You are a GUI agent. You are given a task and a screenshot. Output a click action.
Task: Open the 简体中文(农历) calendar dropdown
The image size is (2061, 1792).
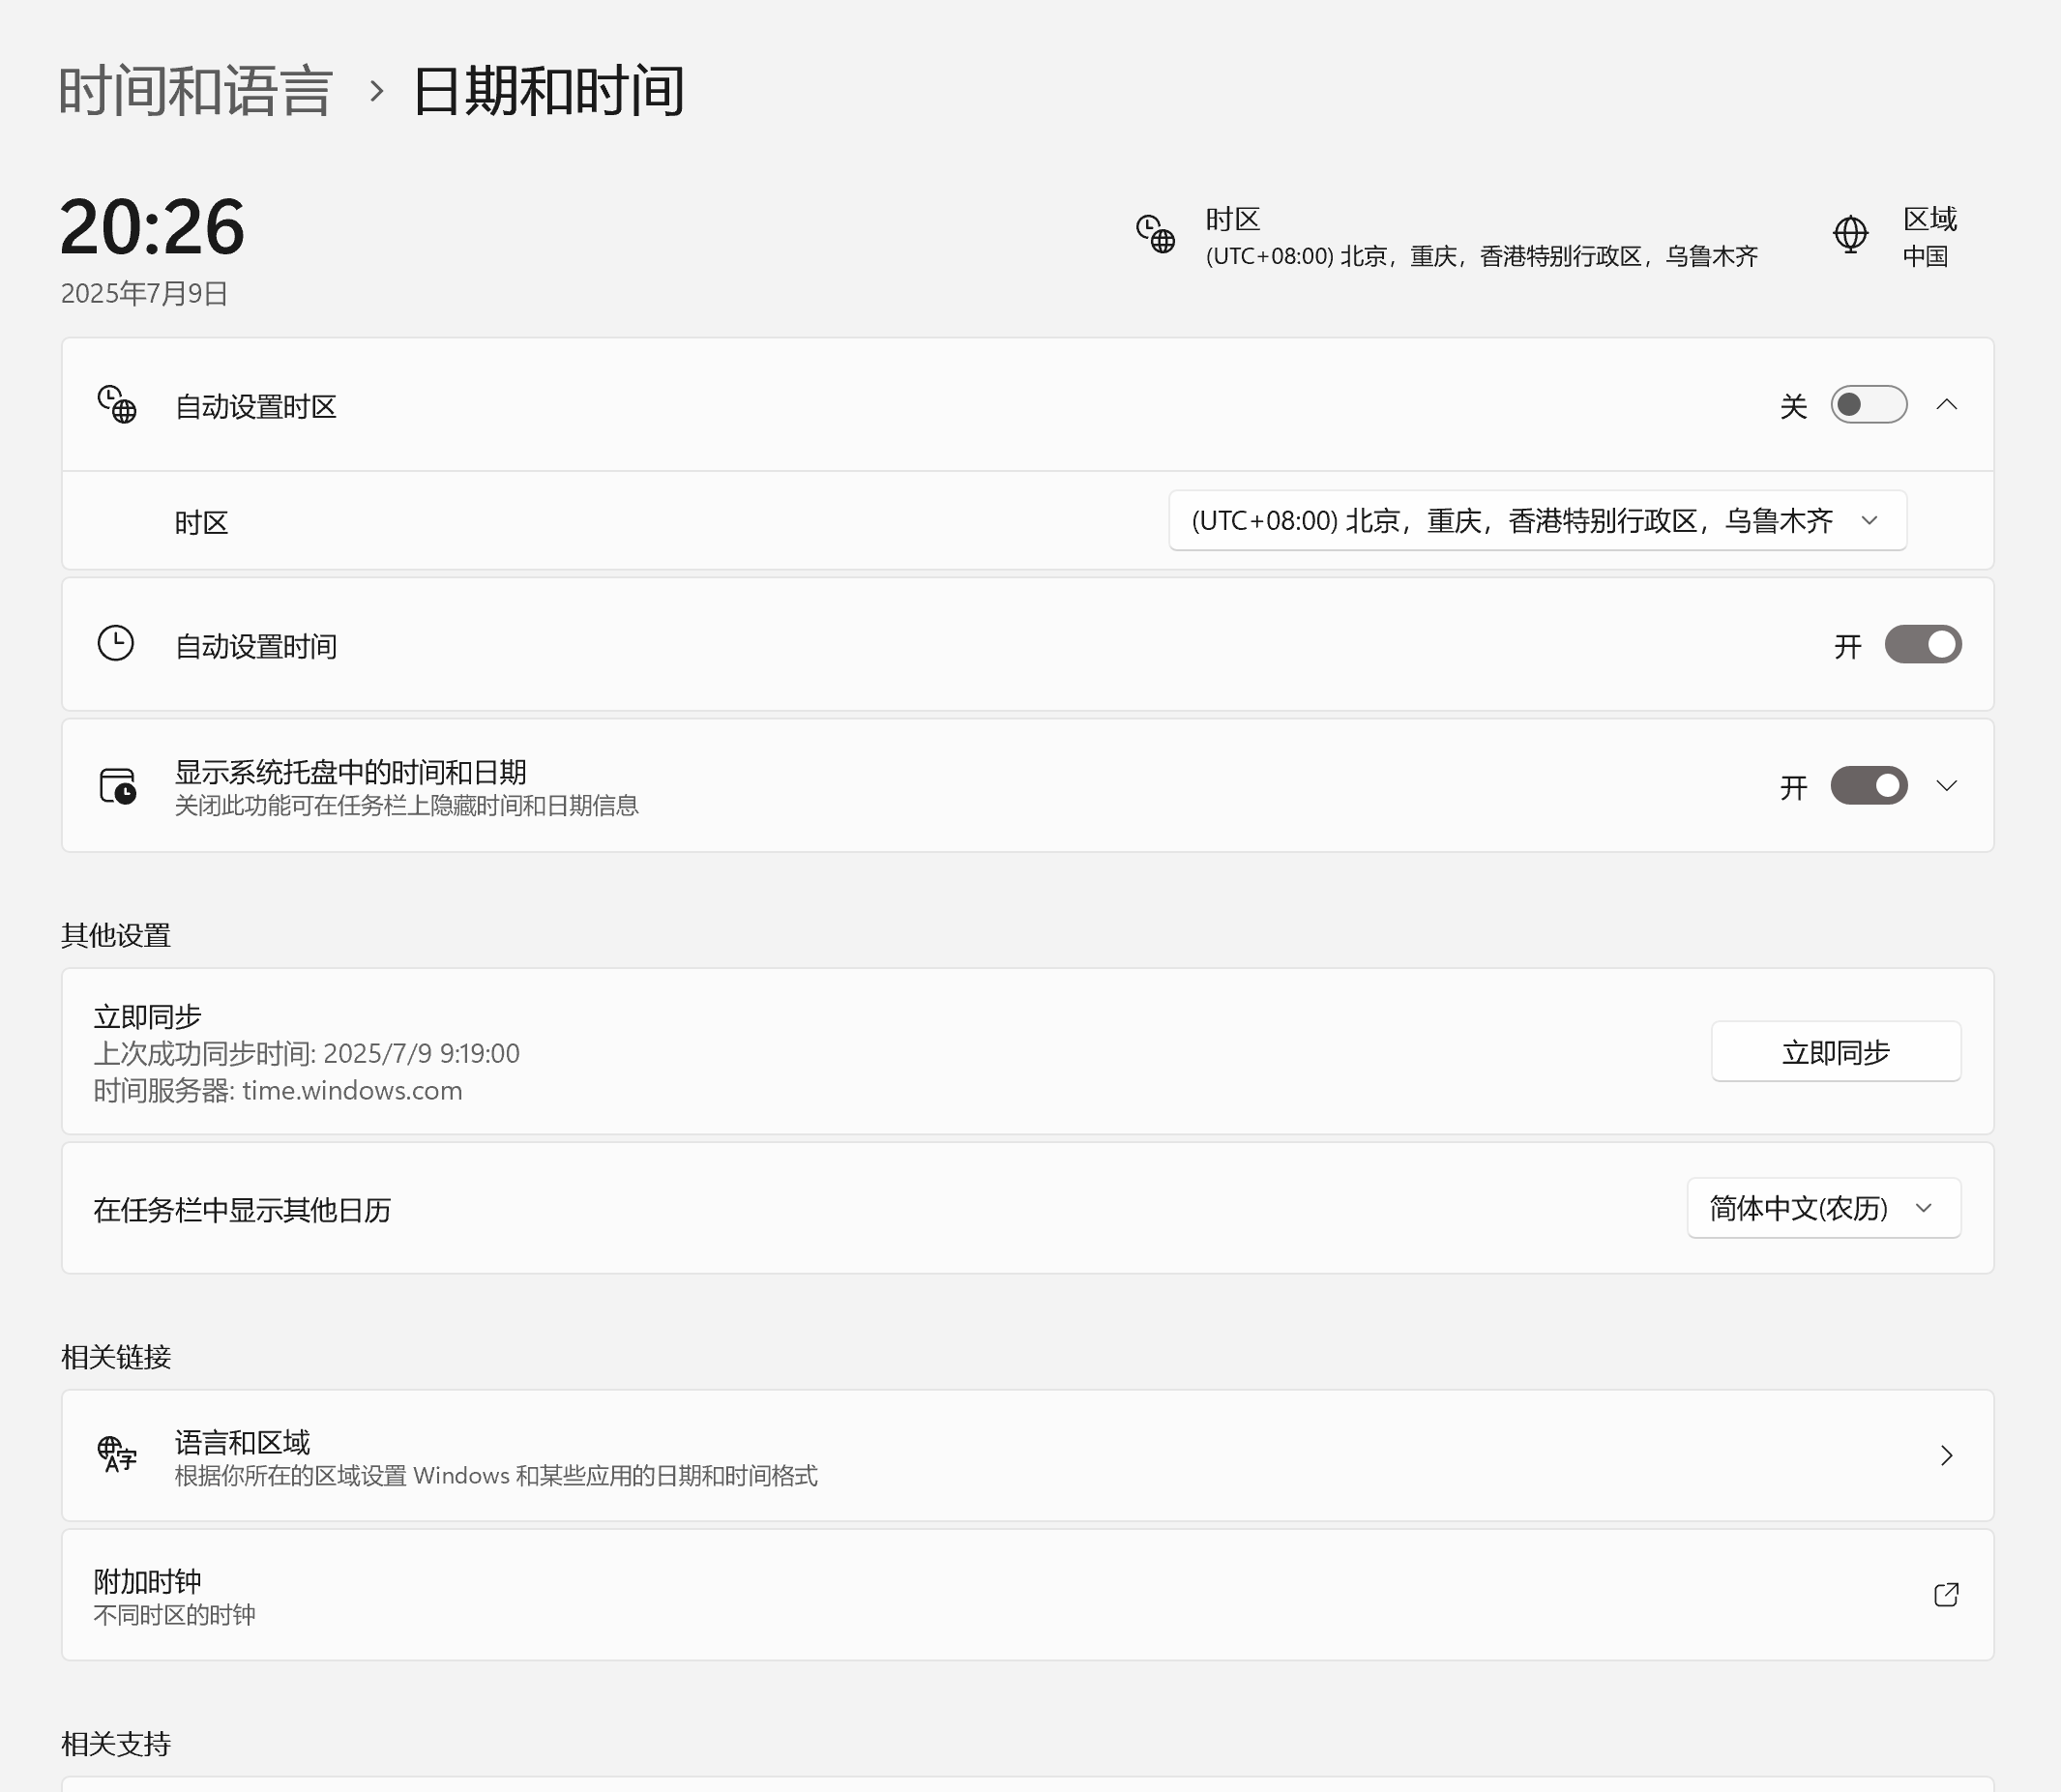[x=1823, y=1208]
